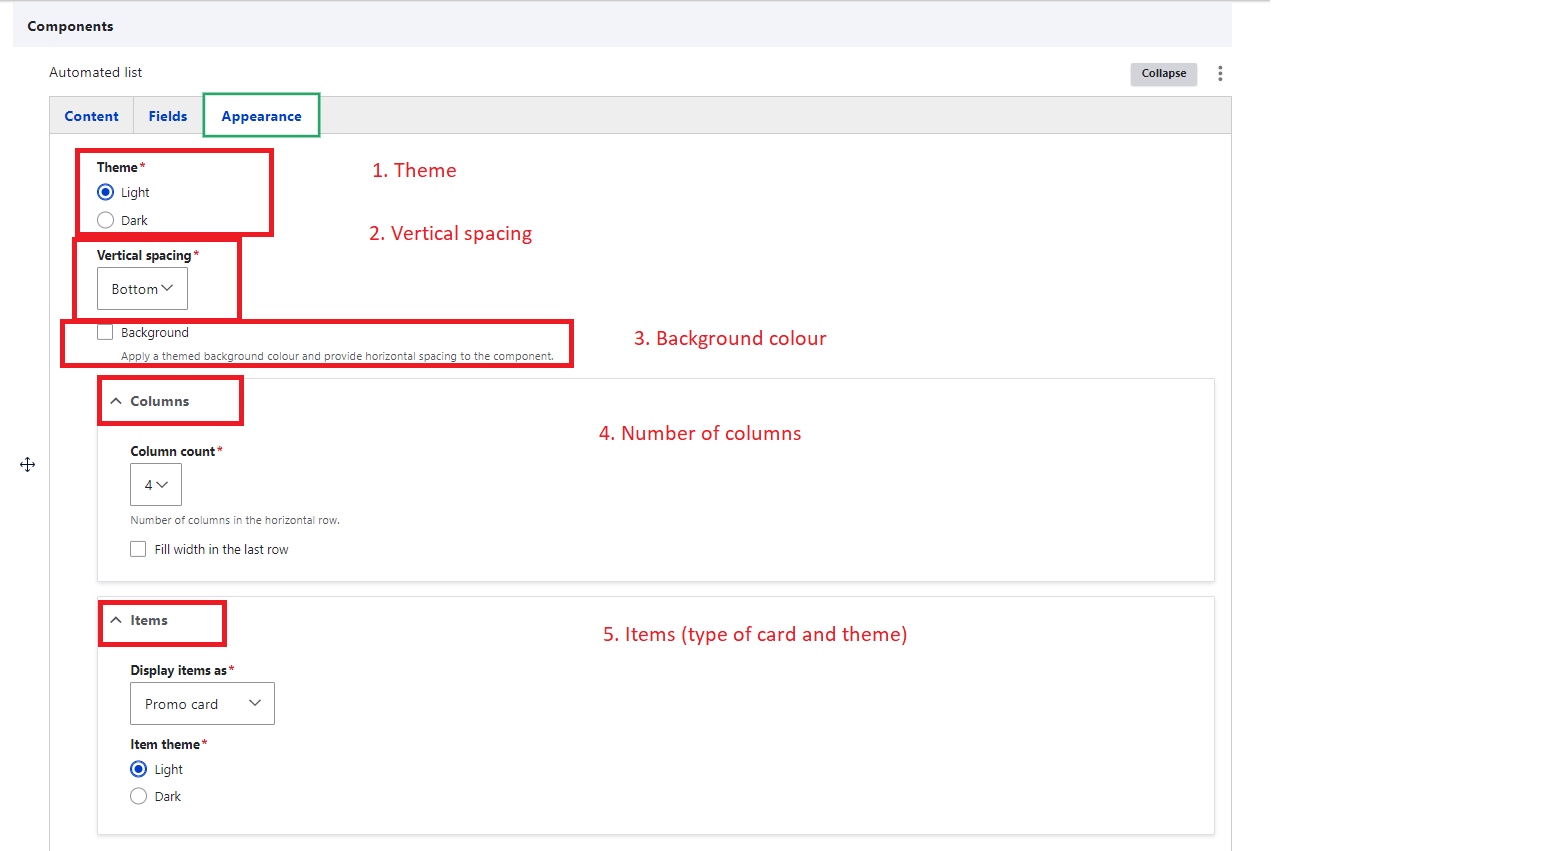Open the Vertical spacing dropdown

[x=142, y=289]
